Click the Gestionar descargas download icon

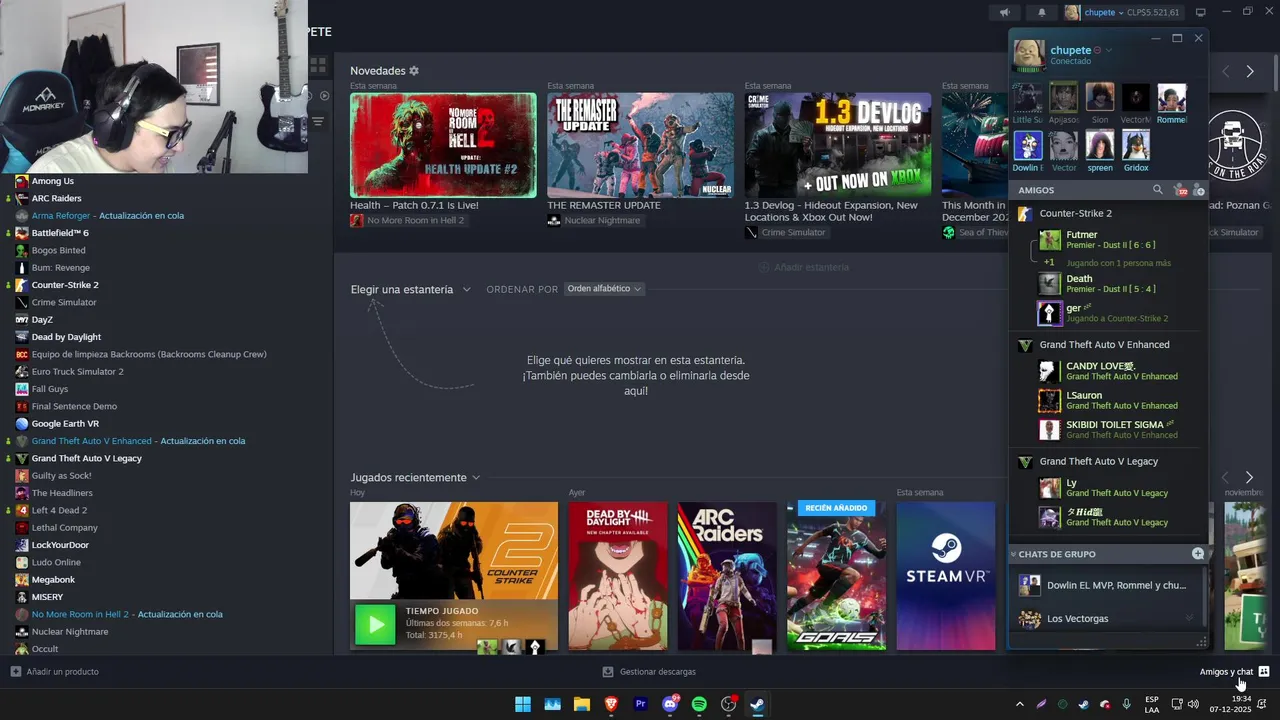pos(608,672)
